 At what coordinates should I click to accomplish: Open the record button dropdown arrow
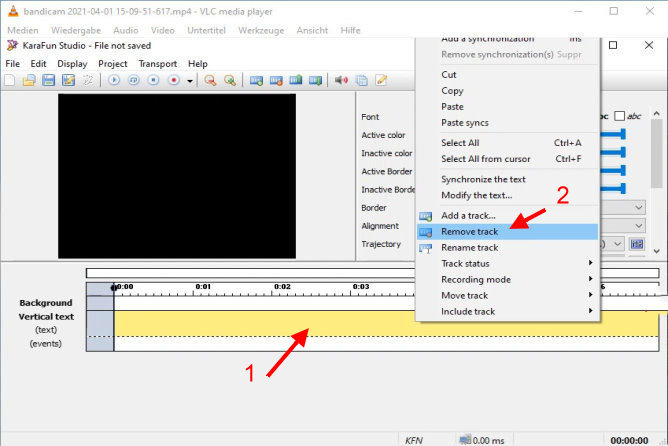point(190,81)
